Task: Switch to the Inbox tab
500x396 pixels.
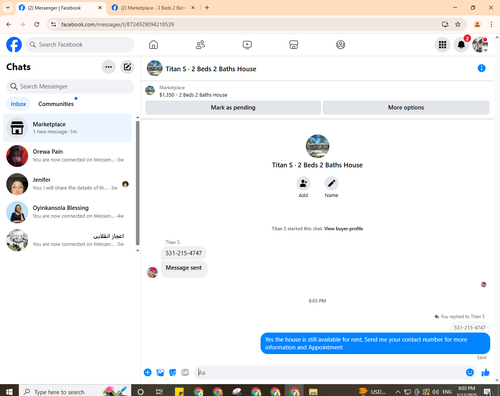Action: pos(18,104)
